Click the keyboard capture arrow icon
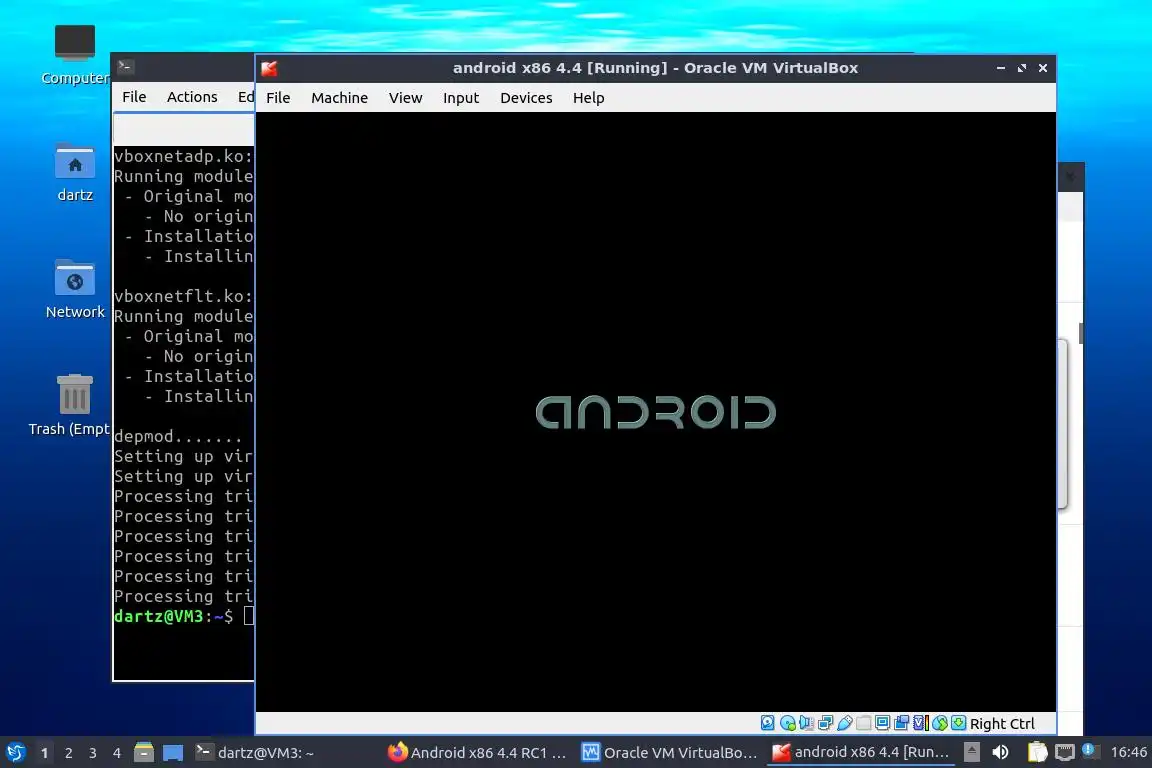Screen dimensions: 1152x768 959,723
